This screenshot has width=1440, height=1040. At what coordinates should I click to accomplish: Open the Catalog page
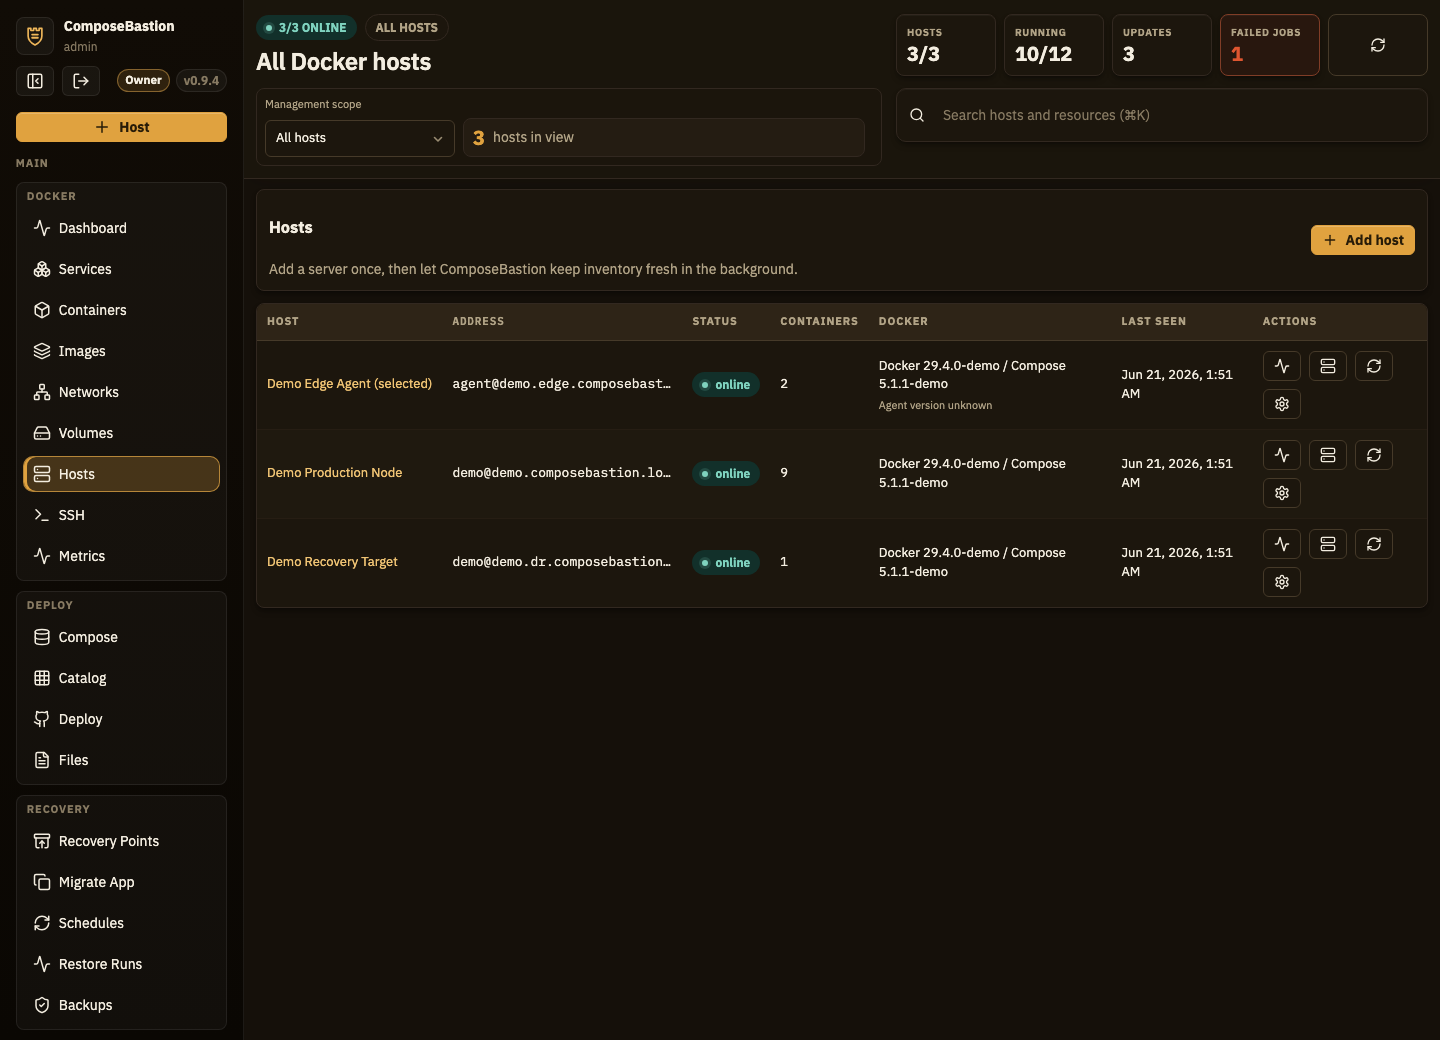121,678
